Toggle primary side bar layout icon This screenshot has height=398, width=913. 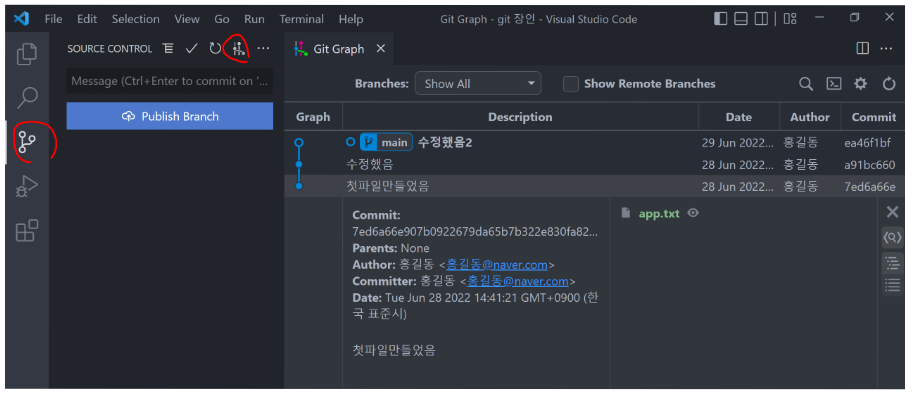(x=720, y=19)
